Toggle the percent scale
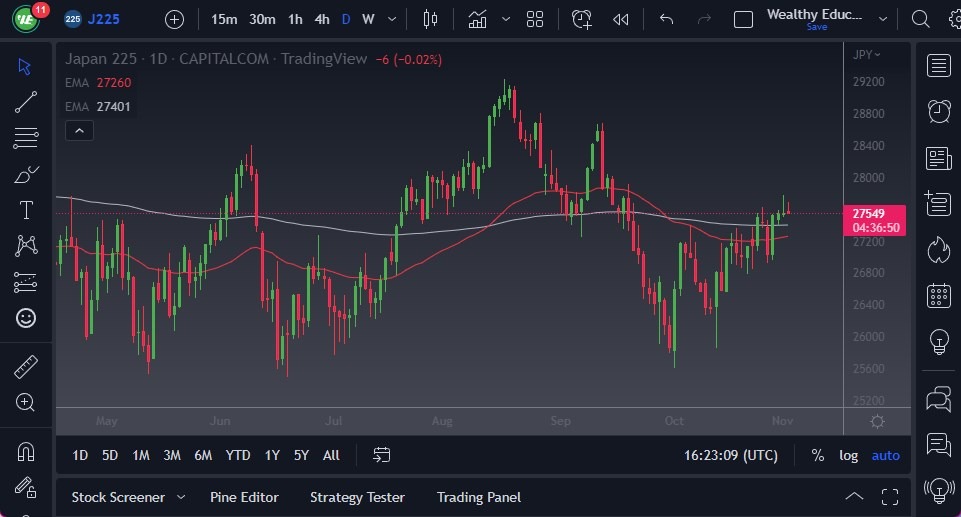 coord(817,455)
